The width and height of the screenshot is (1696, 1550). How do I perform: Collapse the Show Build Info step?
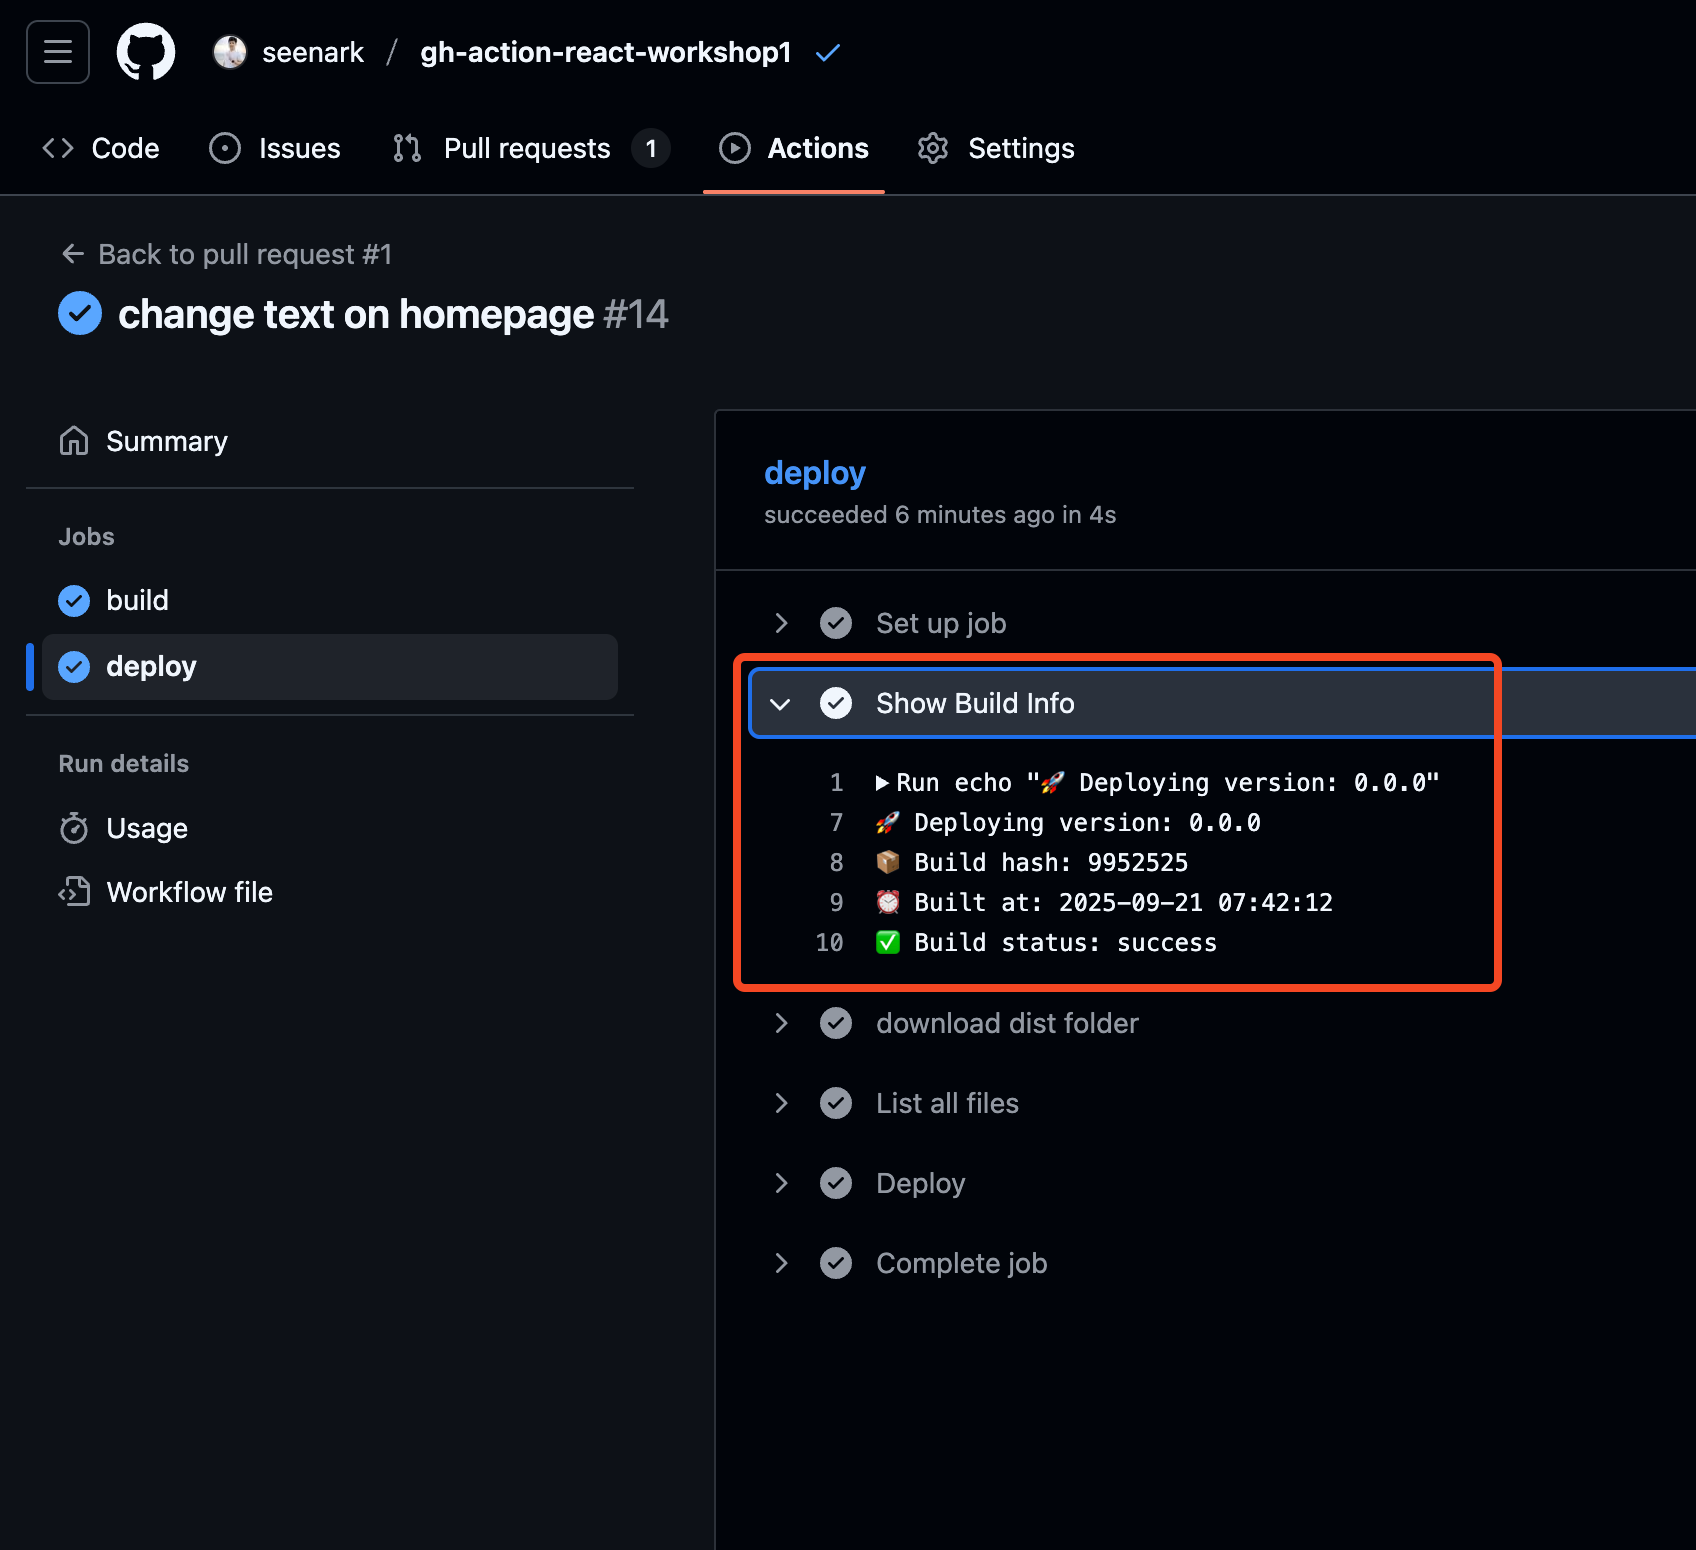(781, 704)
